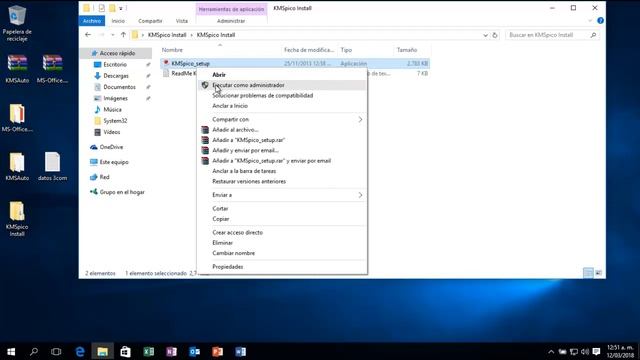Choose Propiedades in the context menu

point(282,267)
